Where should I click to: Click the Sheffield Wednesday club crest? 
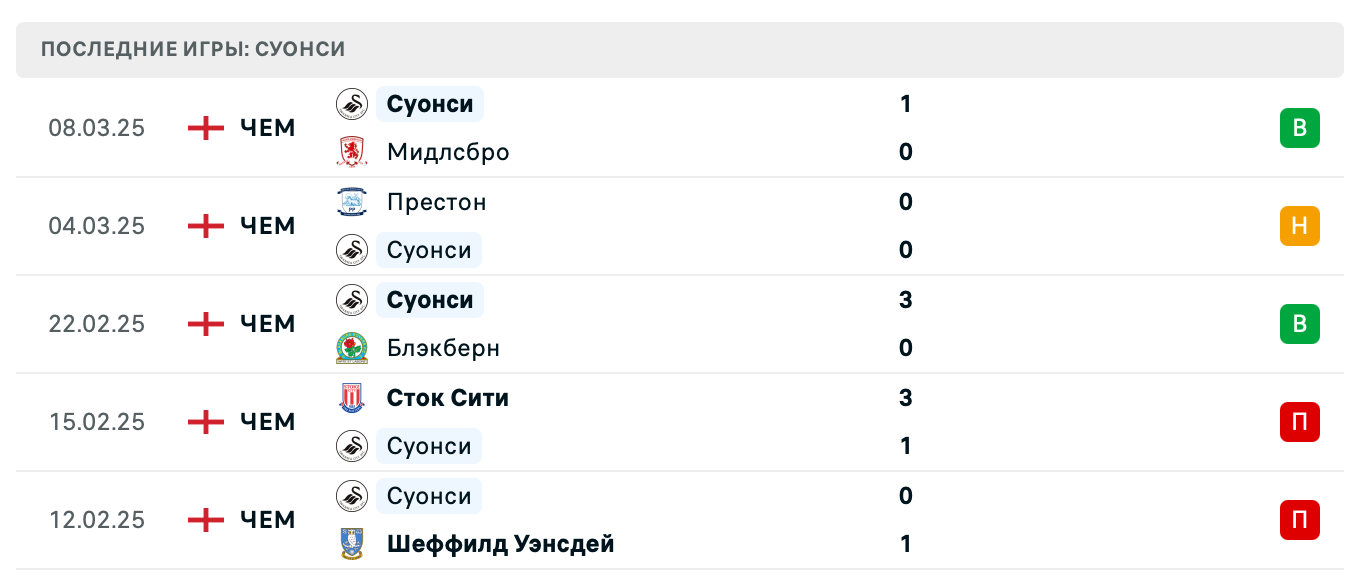(x=352, y=544)
